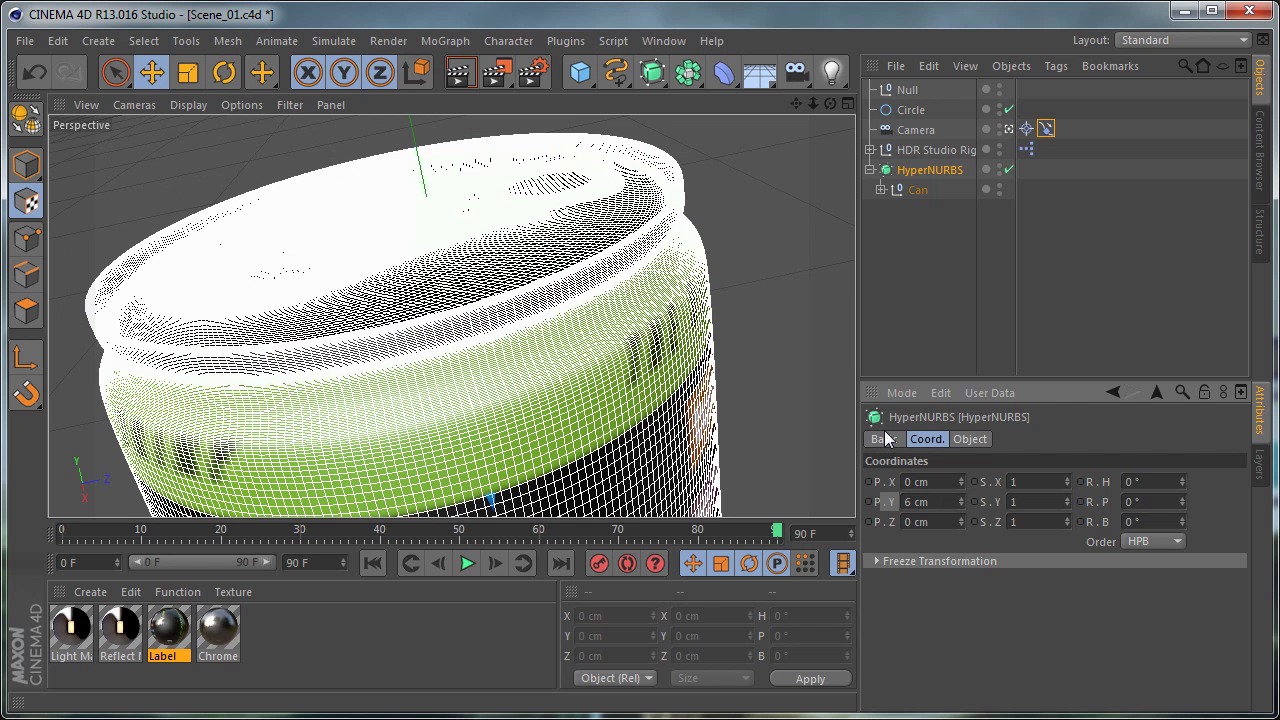Click timeline frame marker at 90
This screenshot has width=1280, height=720.
coord(777,529)
